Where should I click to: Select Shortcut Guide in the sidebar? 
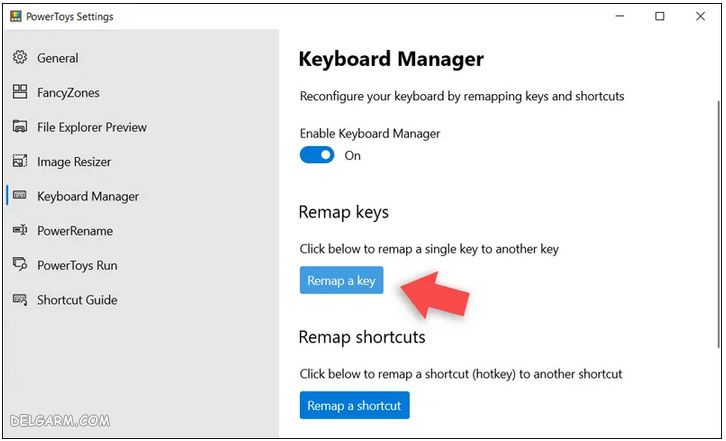(x=77, y=300)
